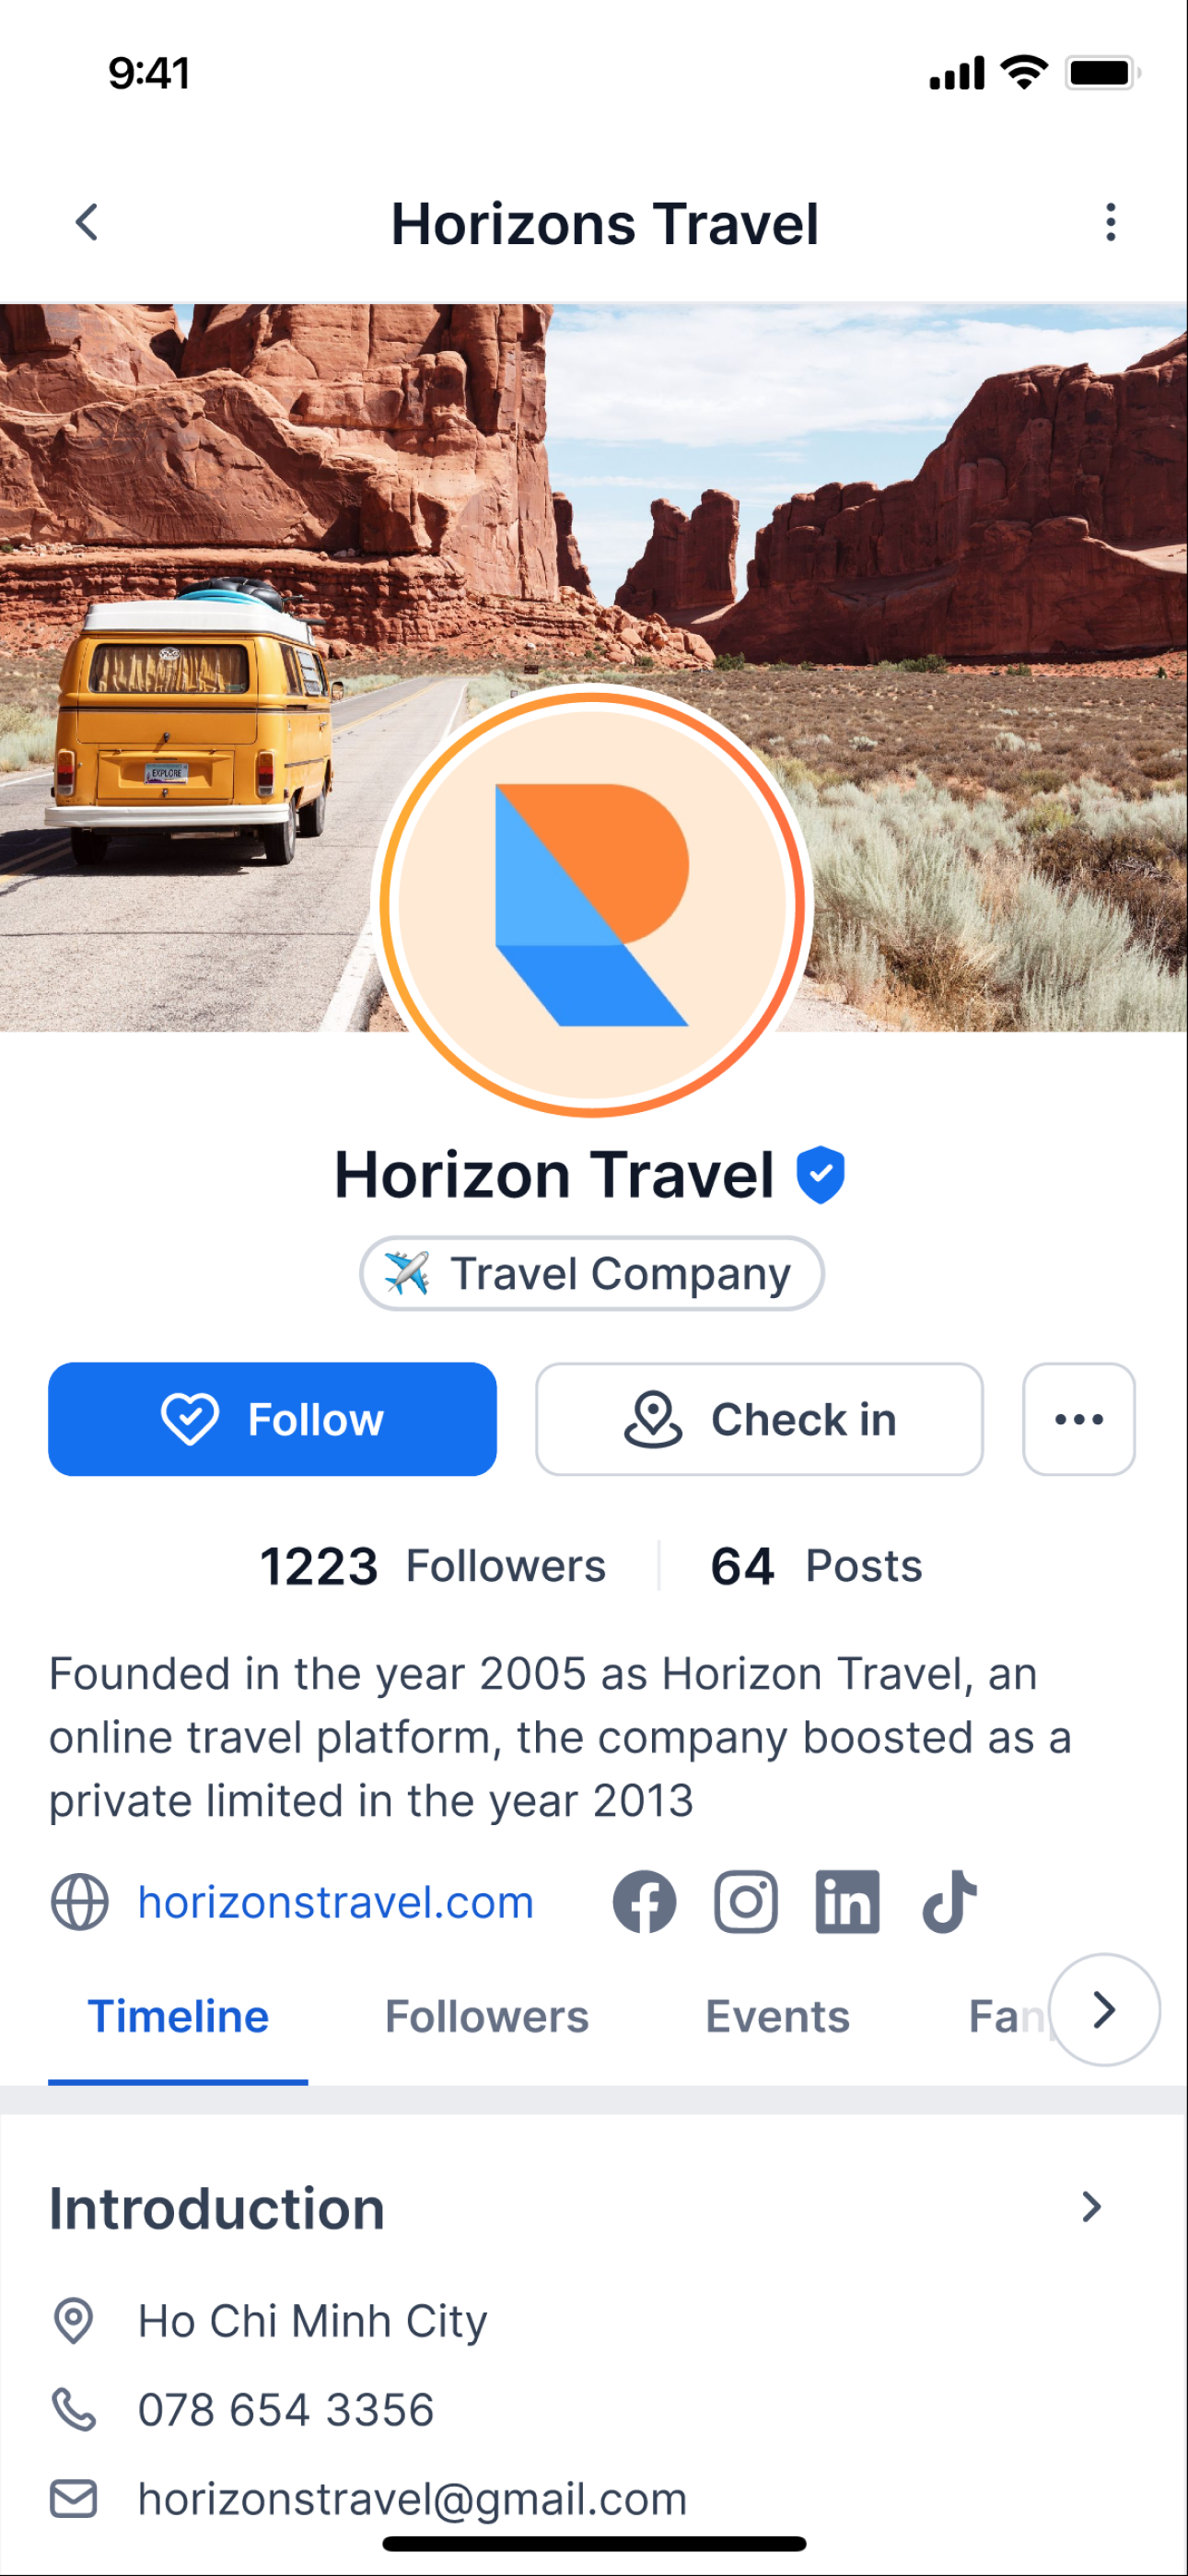The height and width of the screenshot is (2576, 1188).
Task: Open the TikTok profile icon
Action: click(x=949, y=1901)
